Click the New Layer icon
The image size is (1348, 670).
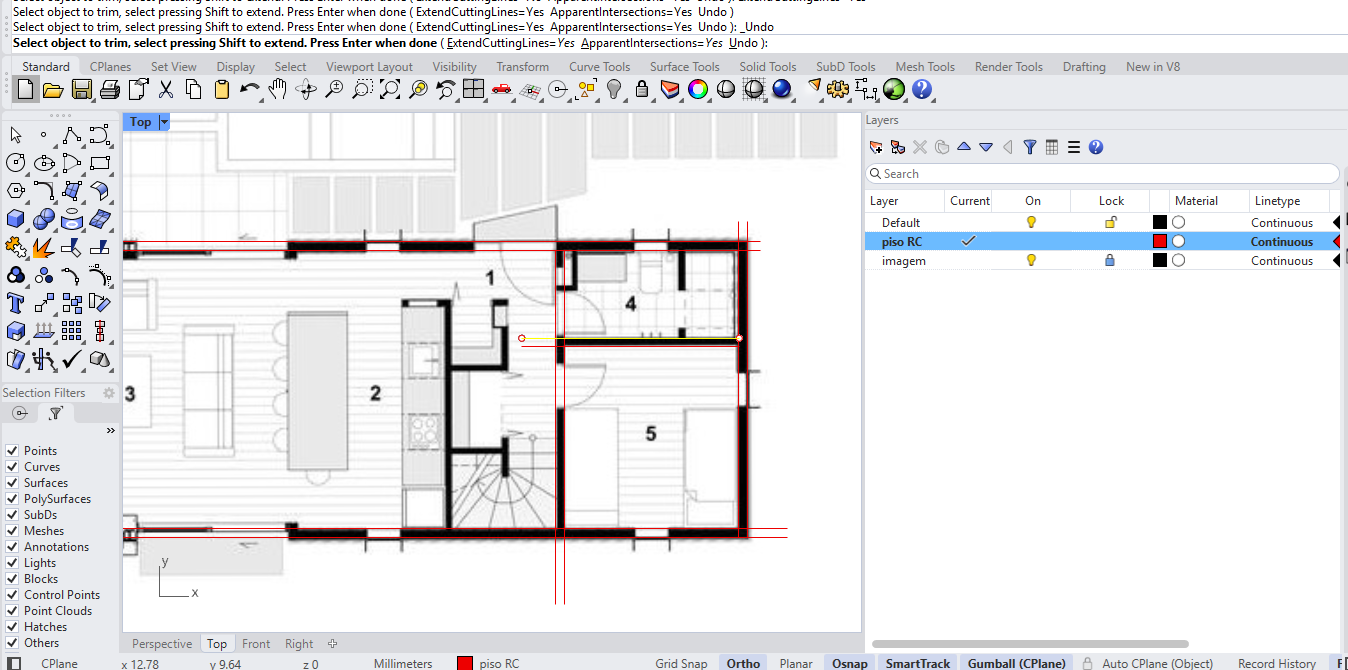(876, 147)
